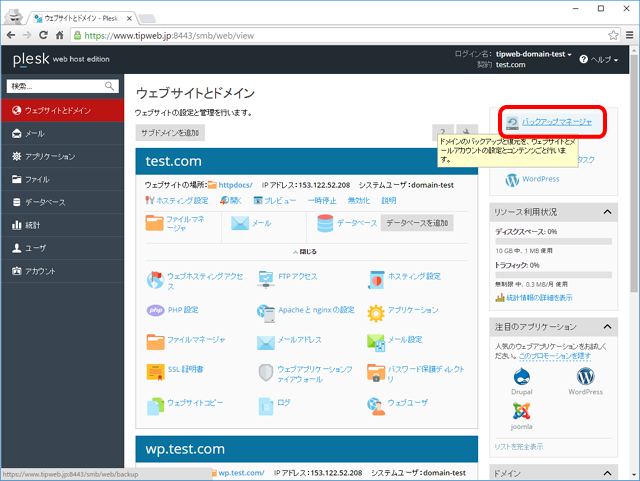Select the Joomla application icon

point(522,411)
